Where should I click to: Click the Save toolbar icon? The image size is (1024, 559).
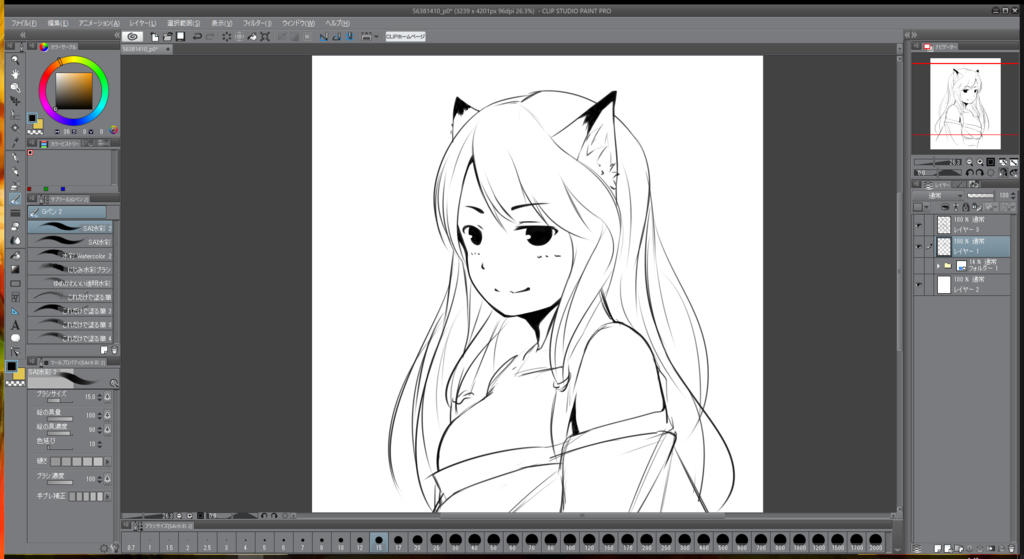click(x=181, y=37)
